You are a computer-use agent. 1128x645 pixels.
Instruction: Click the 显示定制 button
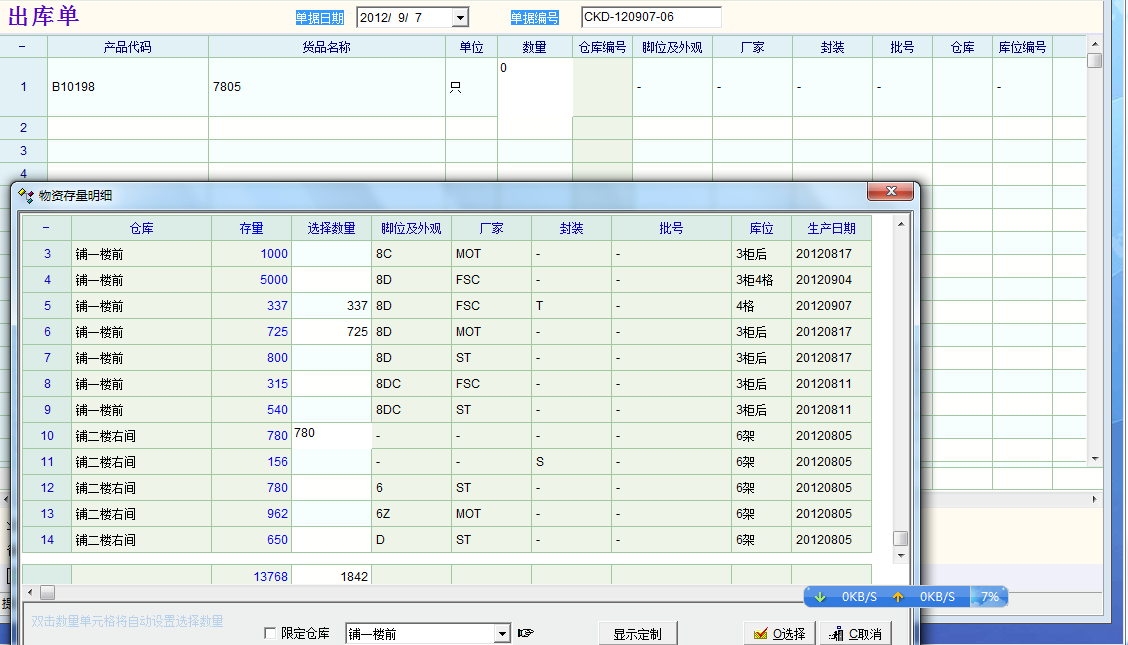pos(637,633)
